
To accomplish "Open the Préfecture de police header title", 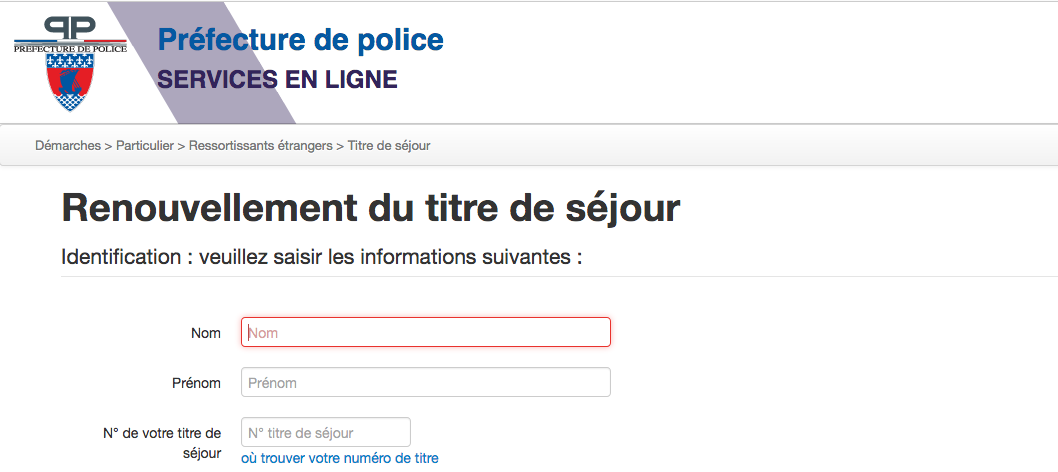I will 300,40.
